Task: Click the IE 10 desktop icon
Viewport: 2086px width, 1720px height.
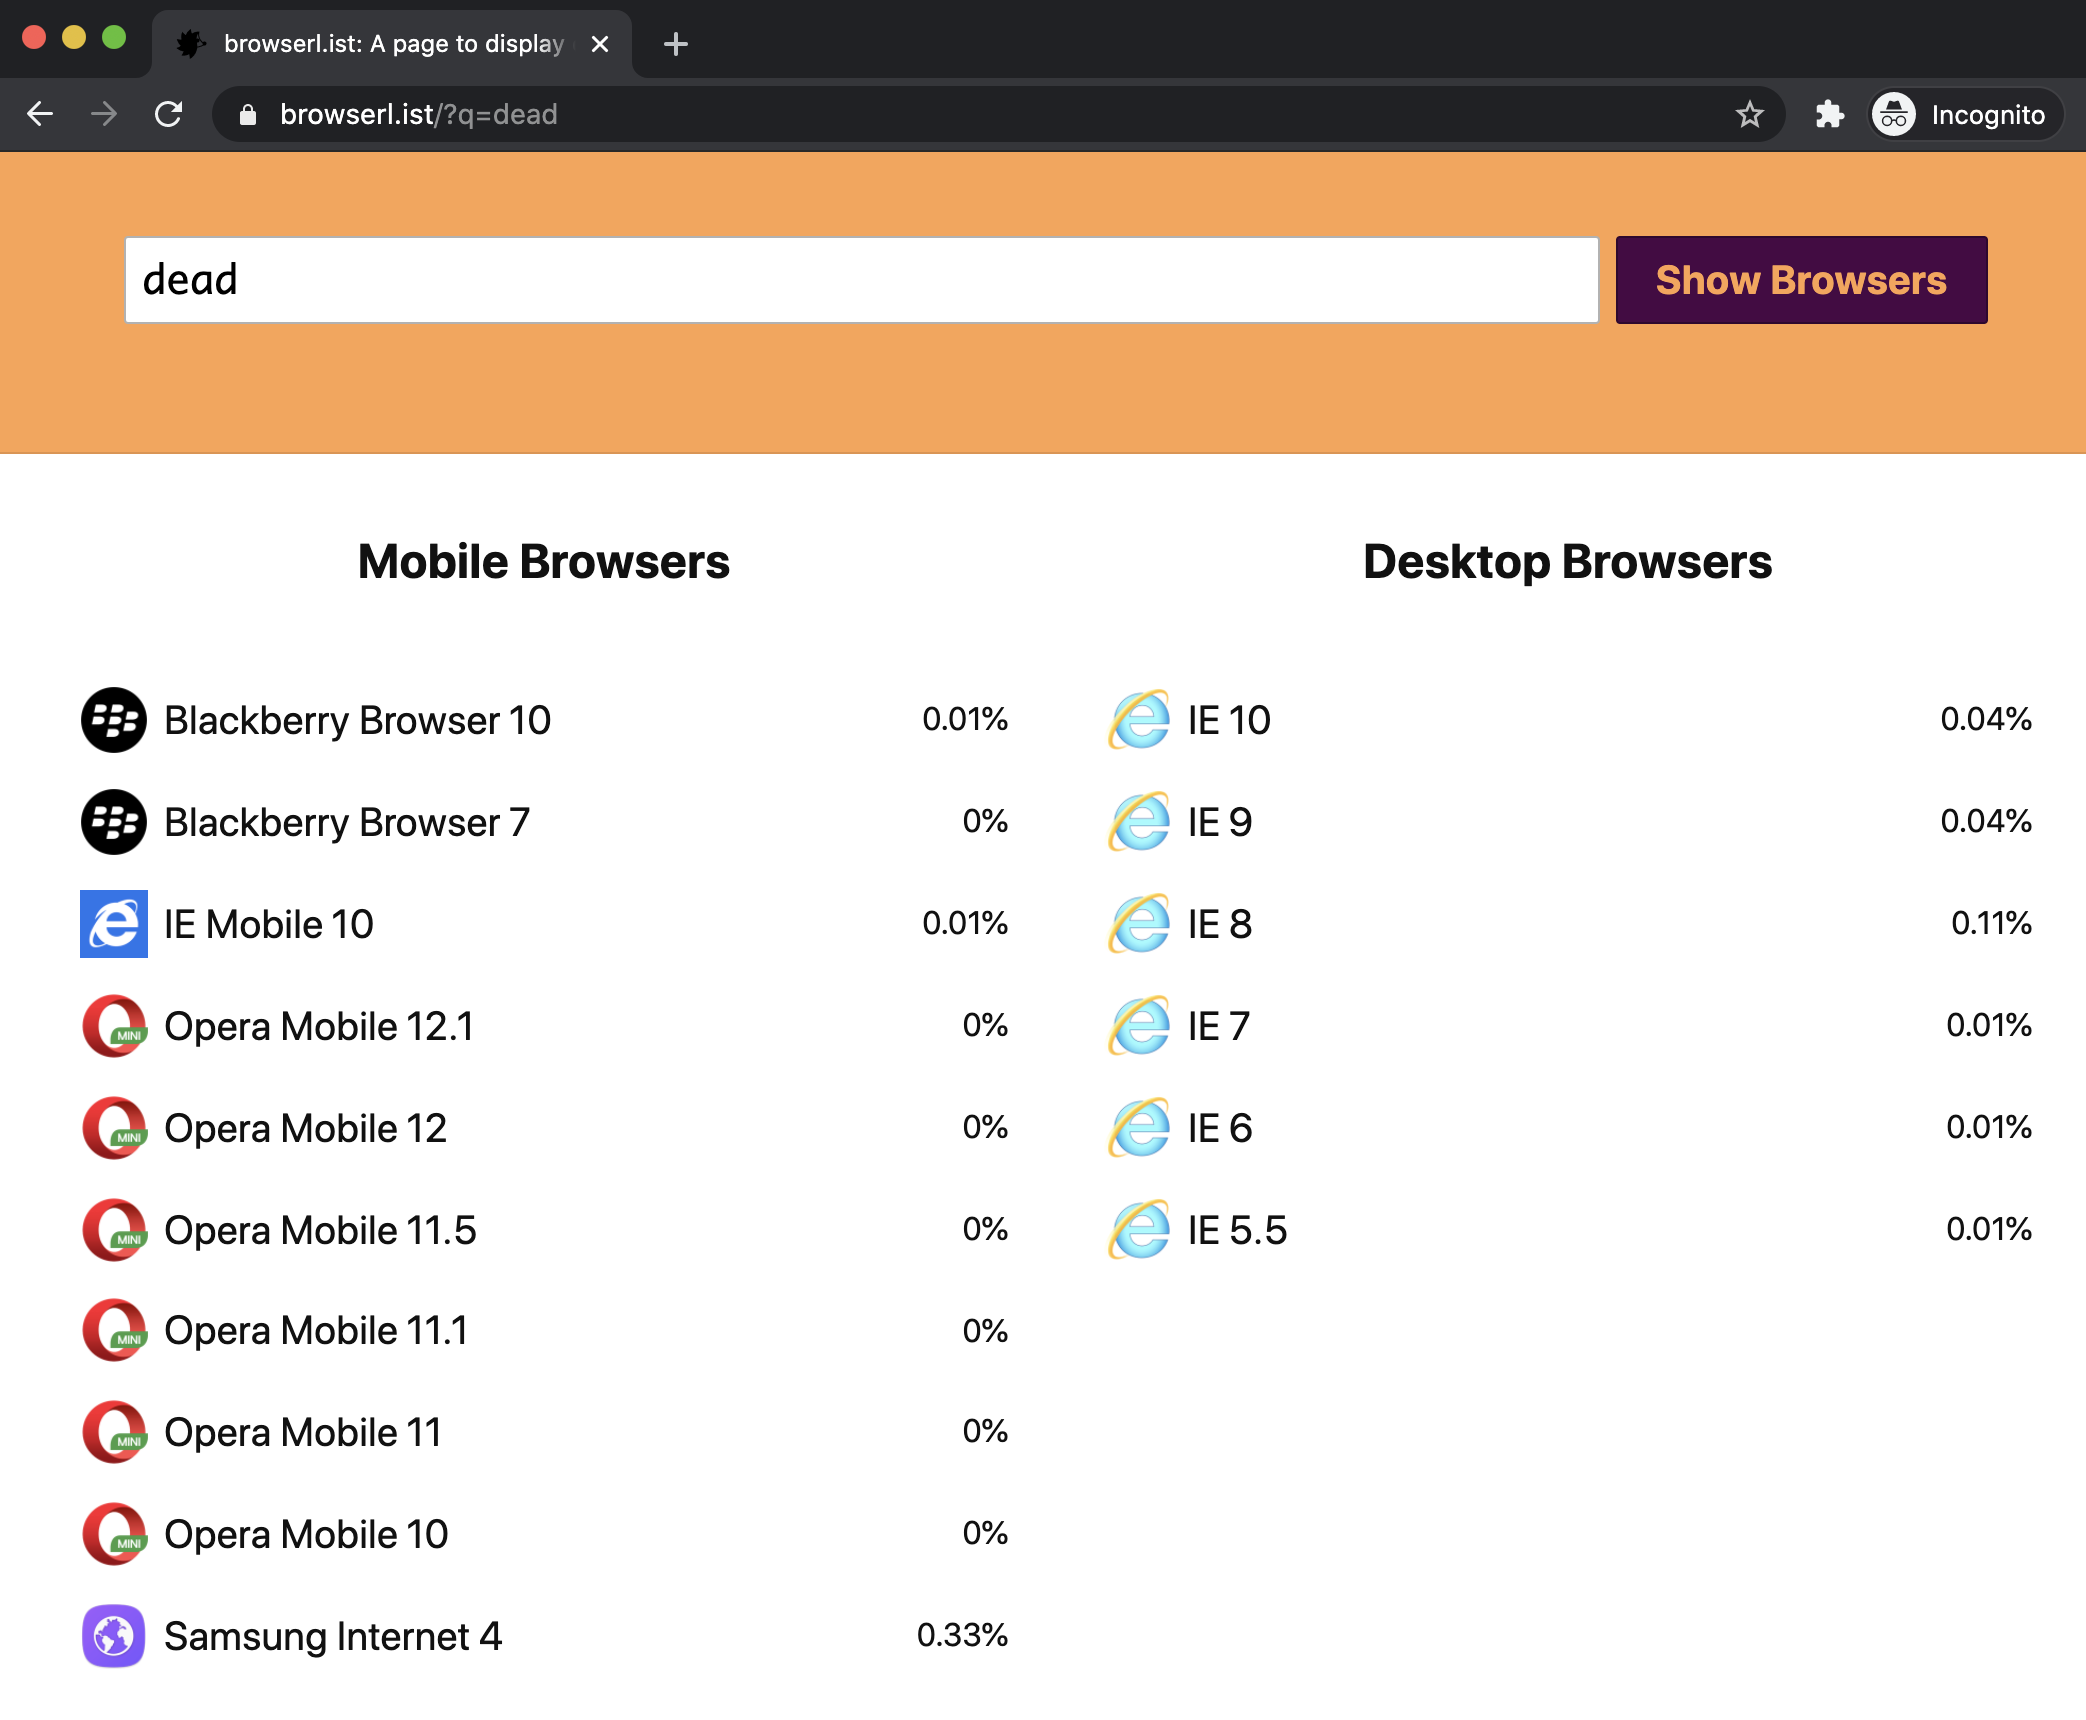Action: click(x=1139, y=720)
